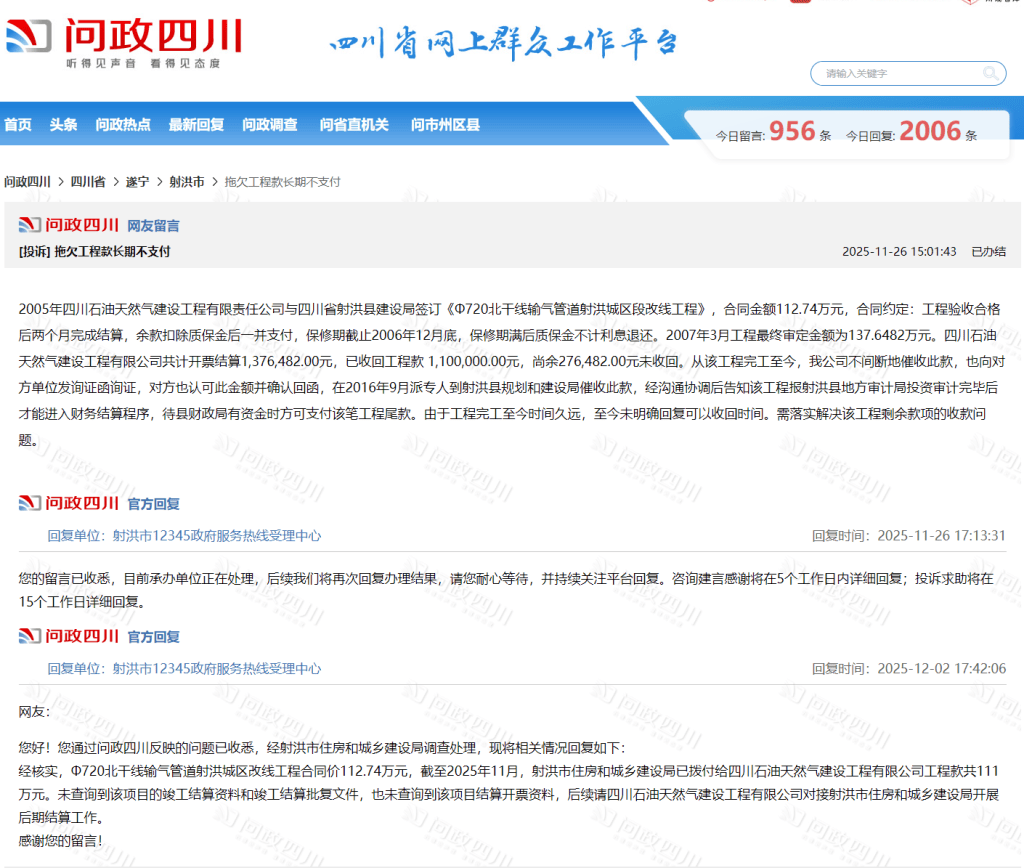Viewport: 1024px width, 868px height.
Task: Click the search magnifier icon
Action: (x=991, y=73)
